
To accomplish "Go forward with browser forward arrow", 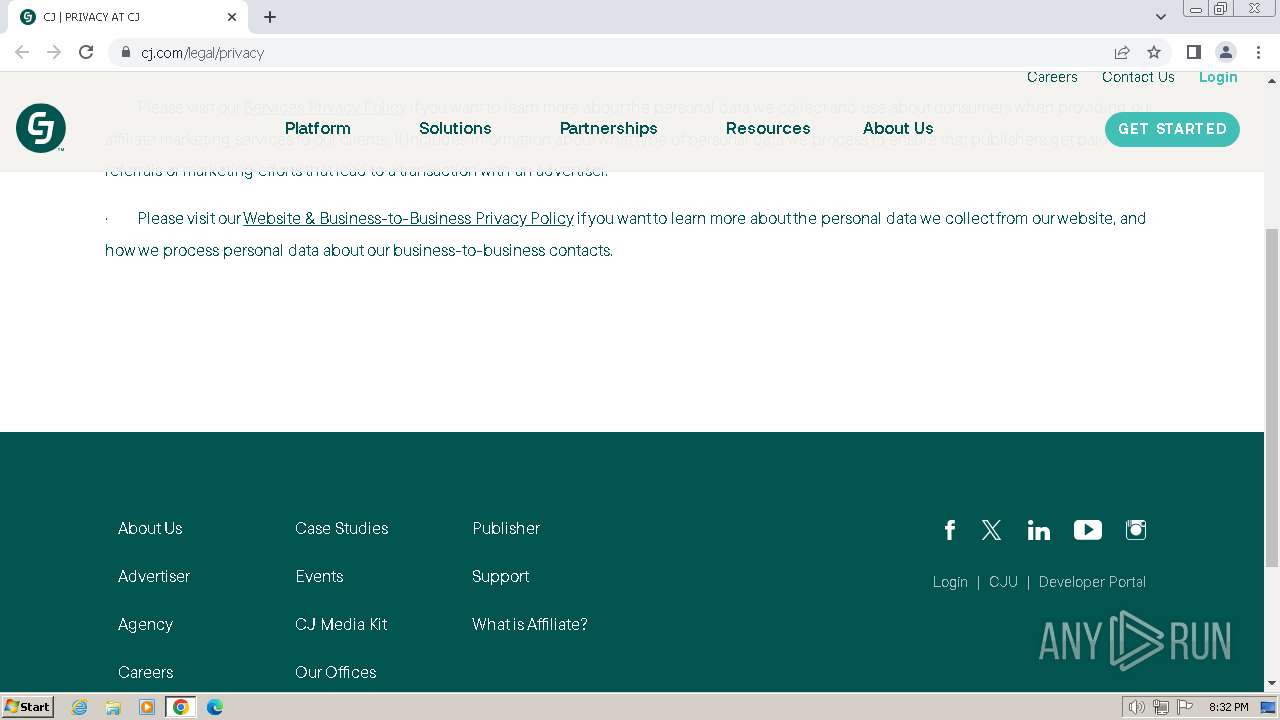I will point(54,52).
